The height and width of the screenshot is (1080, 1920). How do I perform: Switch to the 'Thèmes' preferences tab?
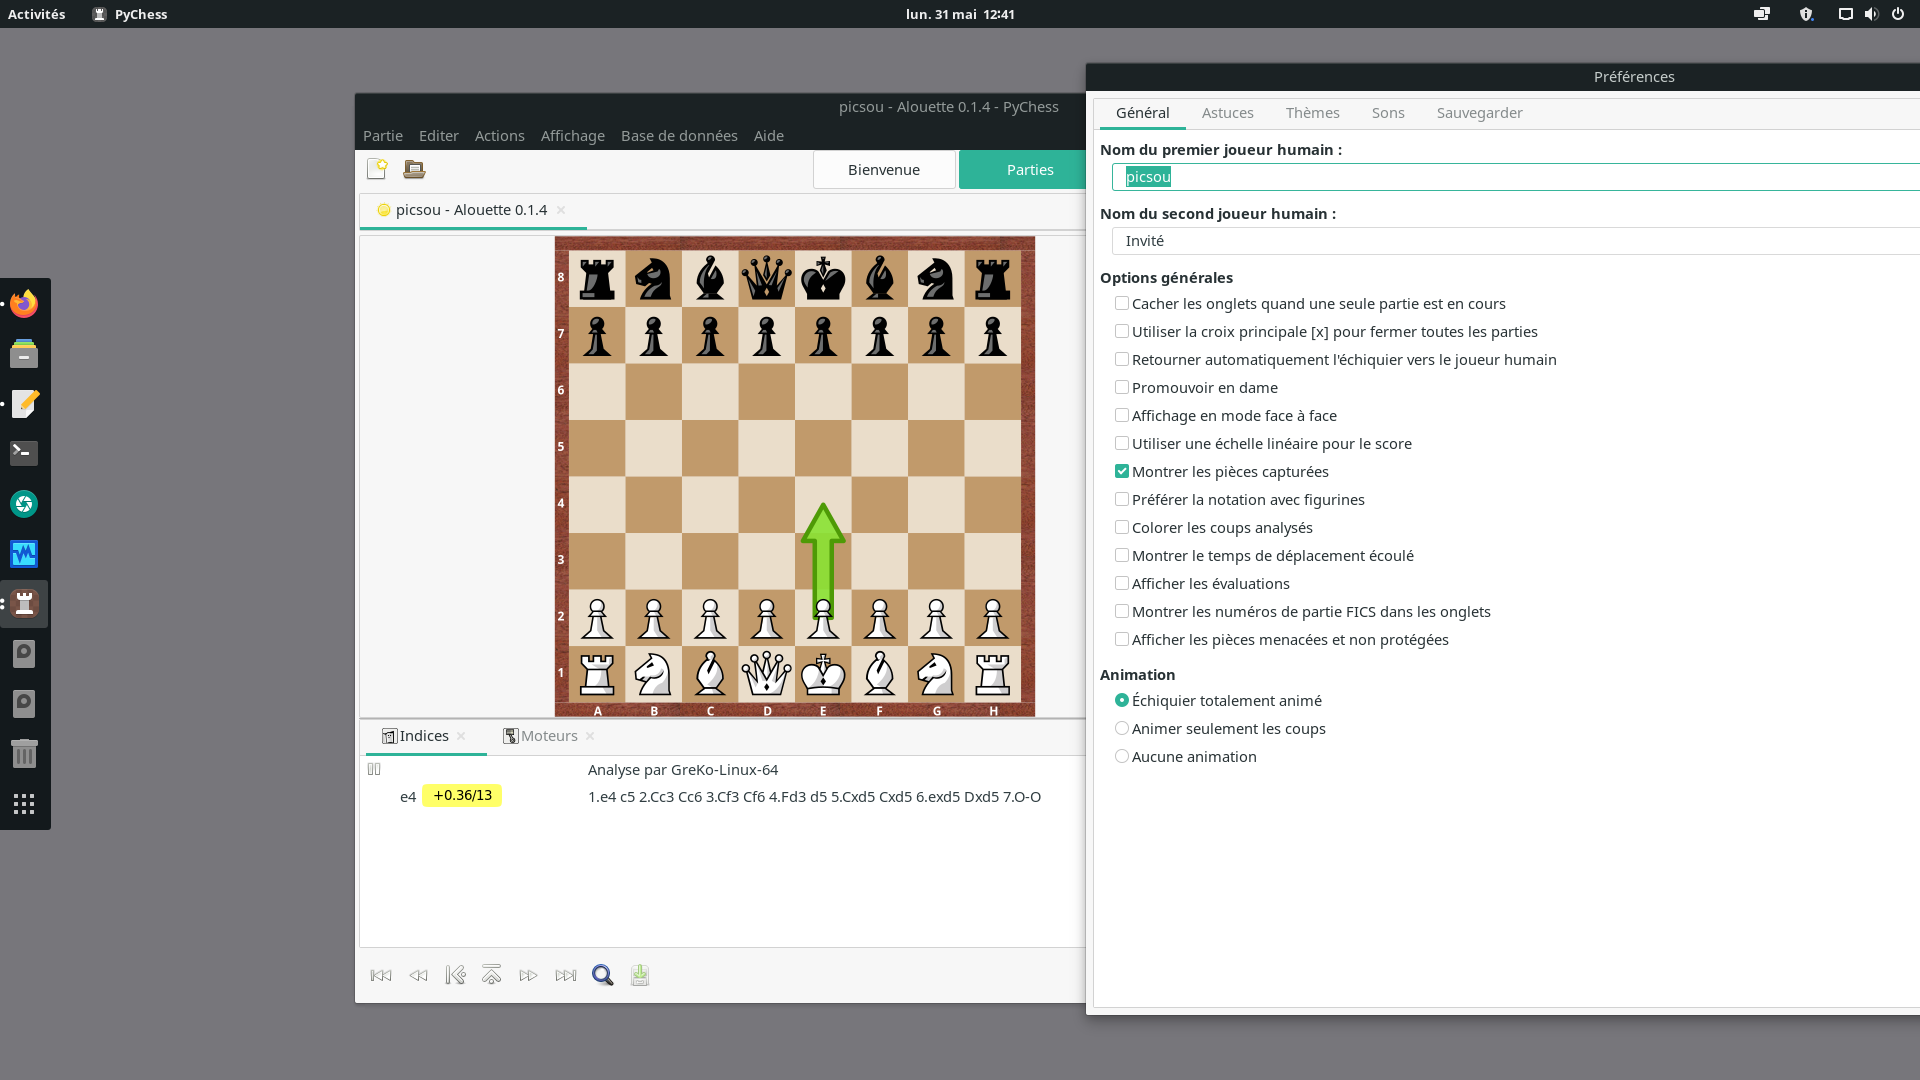1312,112
